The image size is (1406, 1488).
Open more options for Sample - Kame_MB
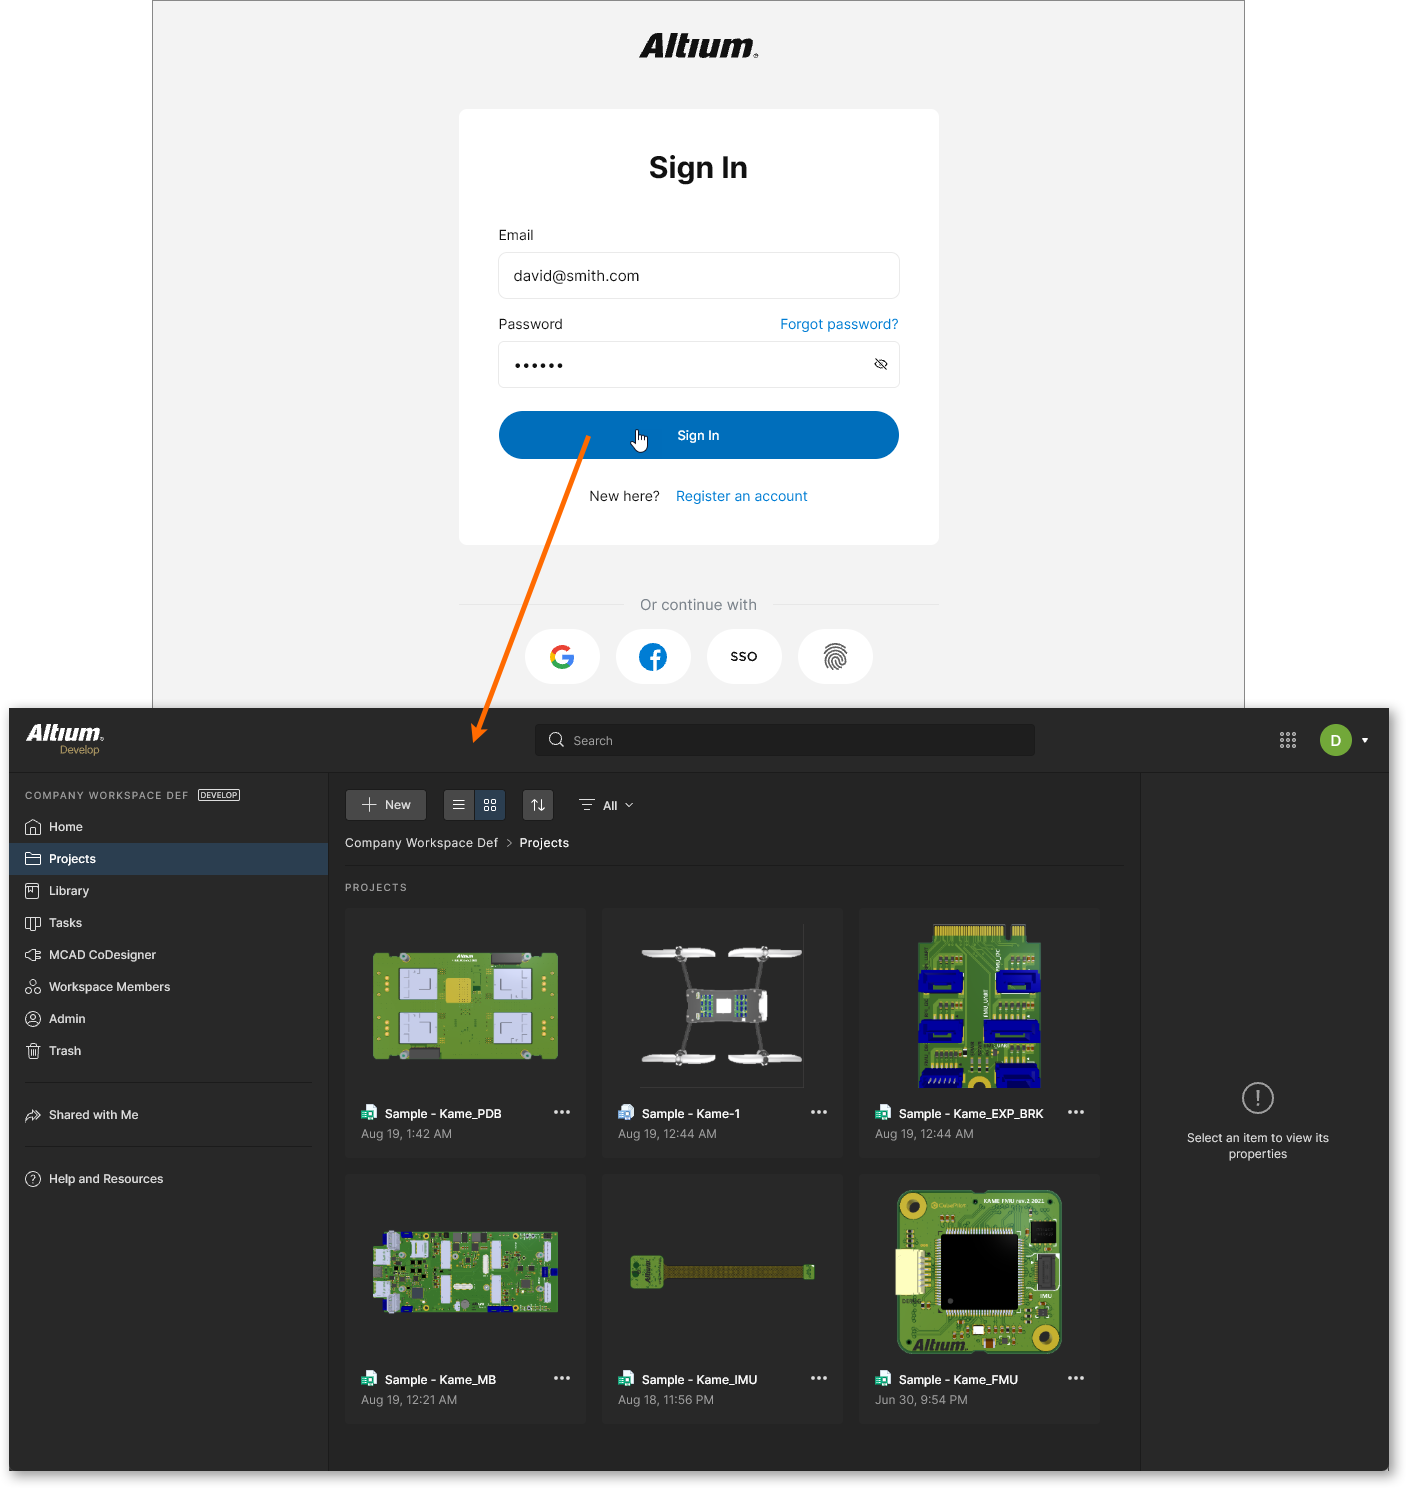click(562, 1378)
